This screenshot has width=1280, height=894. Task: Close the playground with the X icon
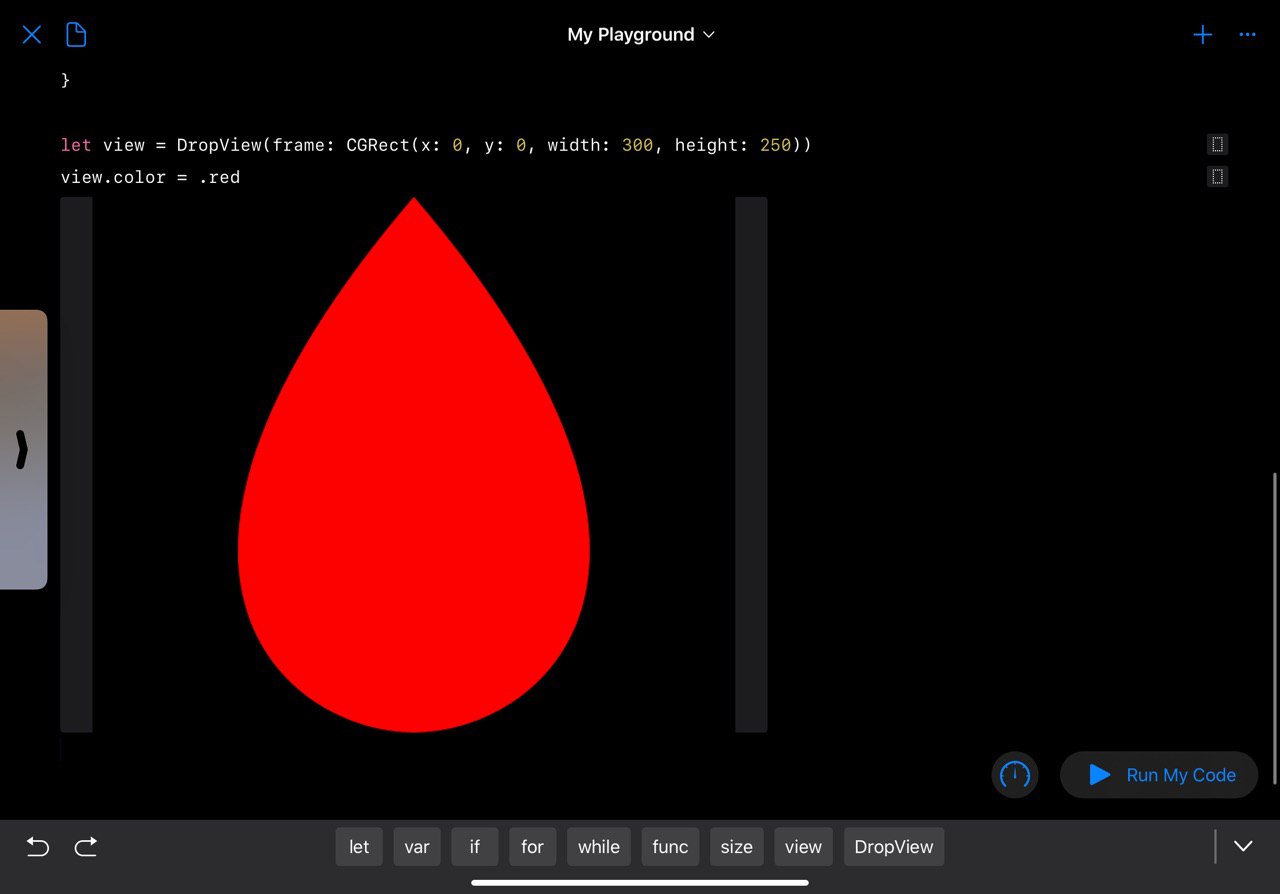[x=32, y=35]
